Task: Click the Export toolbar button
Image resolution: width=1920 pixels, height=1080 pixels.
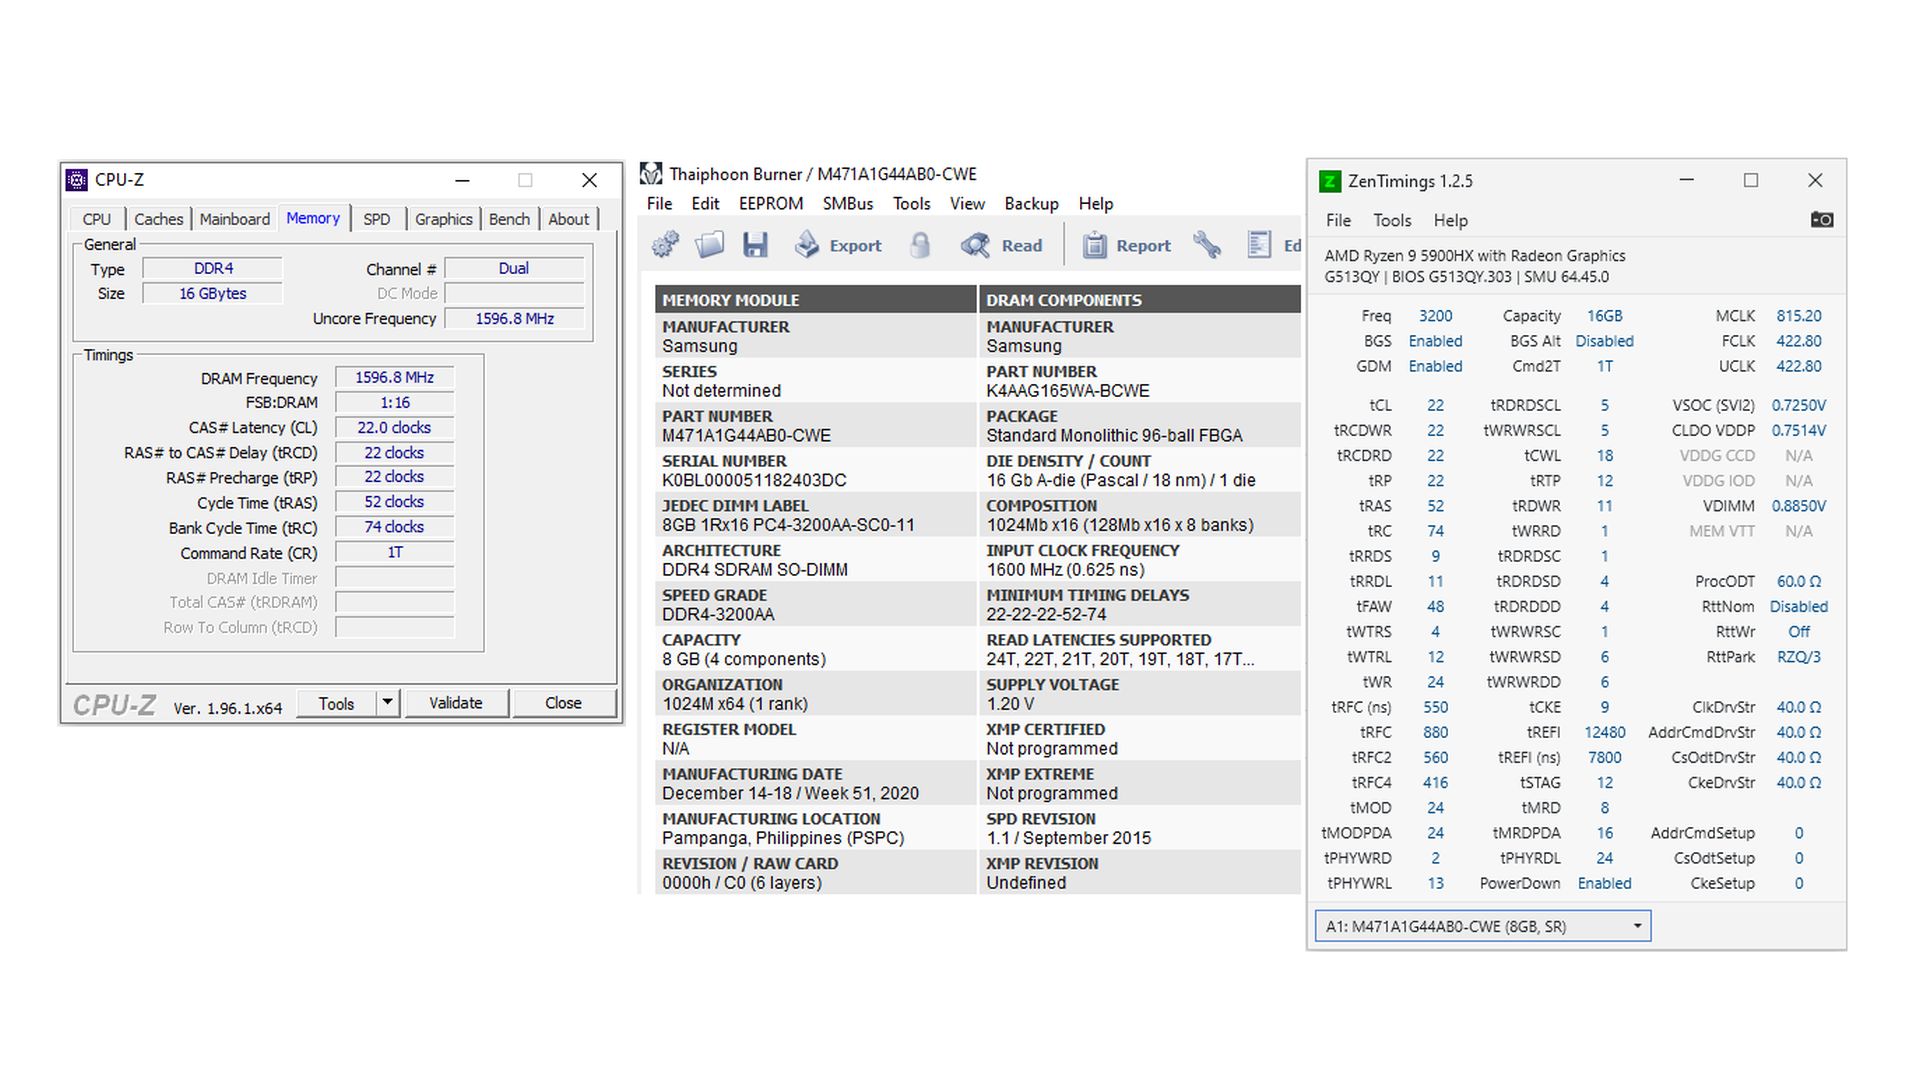Action: (x=838, y=245)
